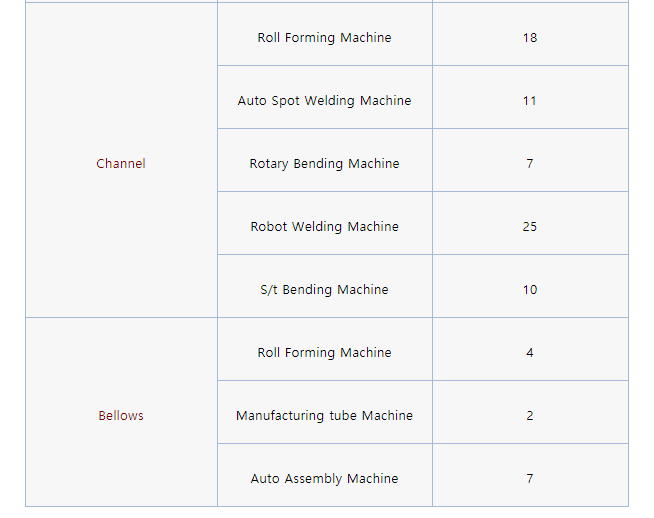
Task: Click Robot Welding Machine cell
Action: tap(324, 223)
